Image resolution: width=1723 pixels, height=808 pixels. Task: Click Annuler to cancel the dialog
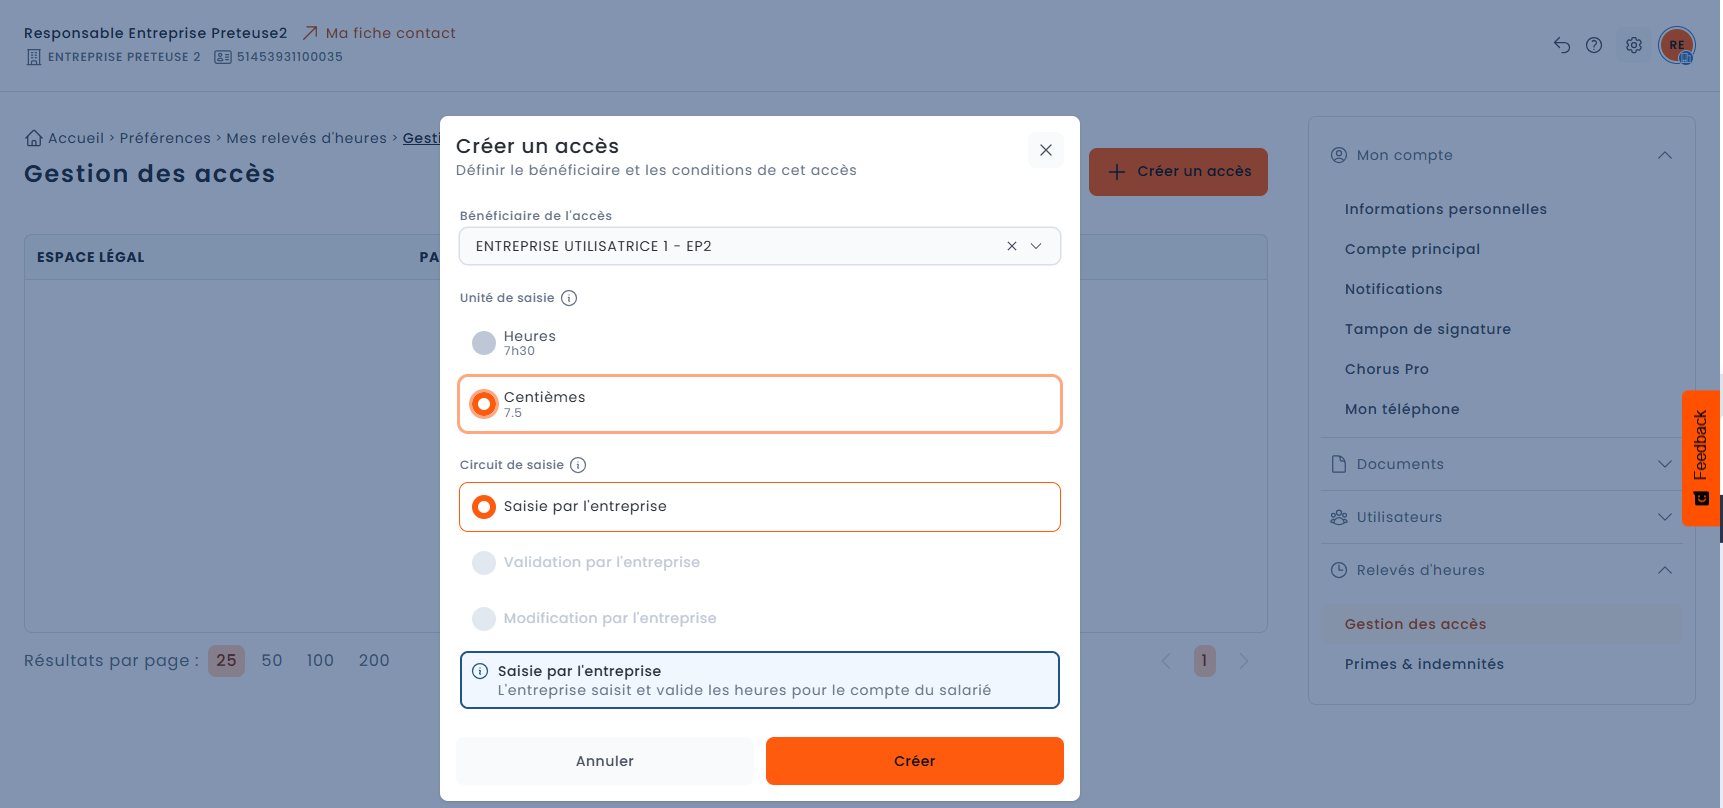click(x=605, y=761)
